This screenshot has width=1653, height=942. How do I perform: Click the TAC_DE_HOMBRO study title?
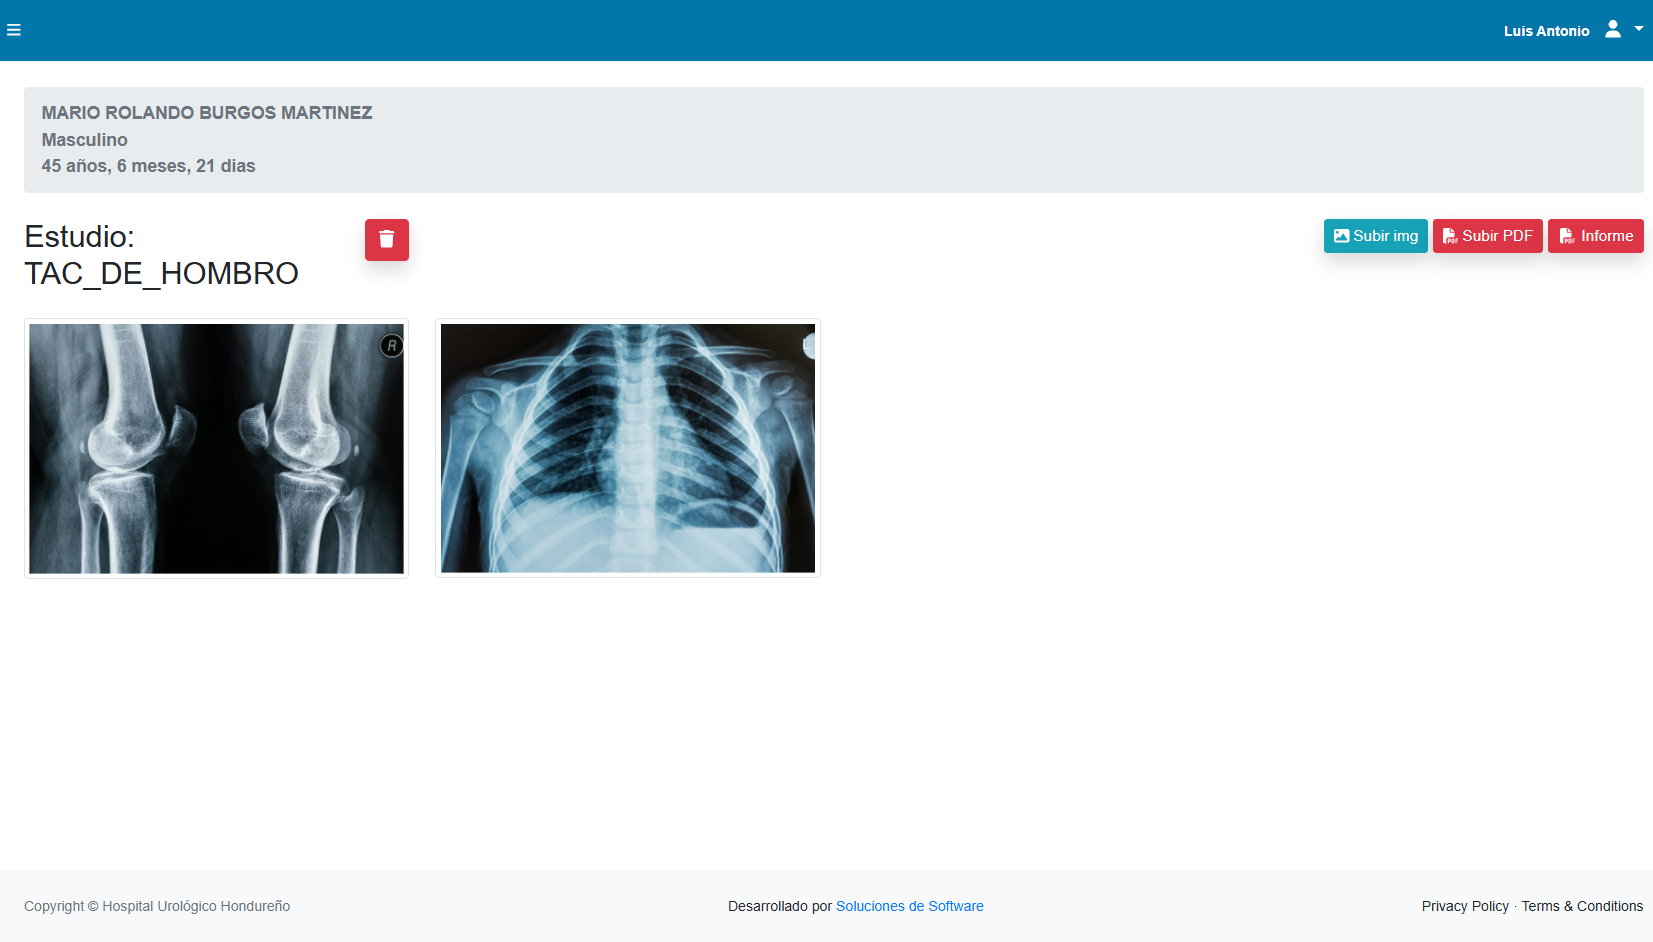pos(162,273)
